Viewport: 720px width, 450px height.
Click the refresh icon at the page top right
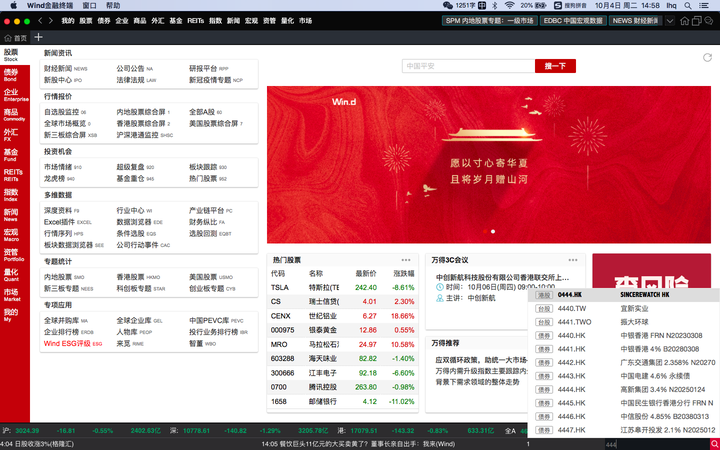pos(707,57)
